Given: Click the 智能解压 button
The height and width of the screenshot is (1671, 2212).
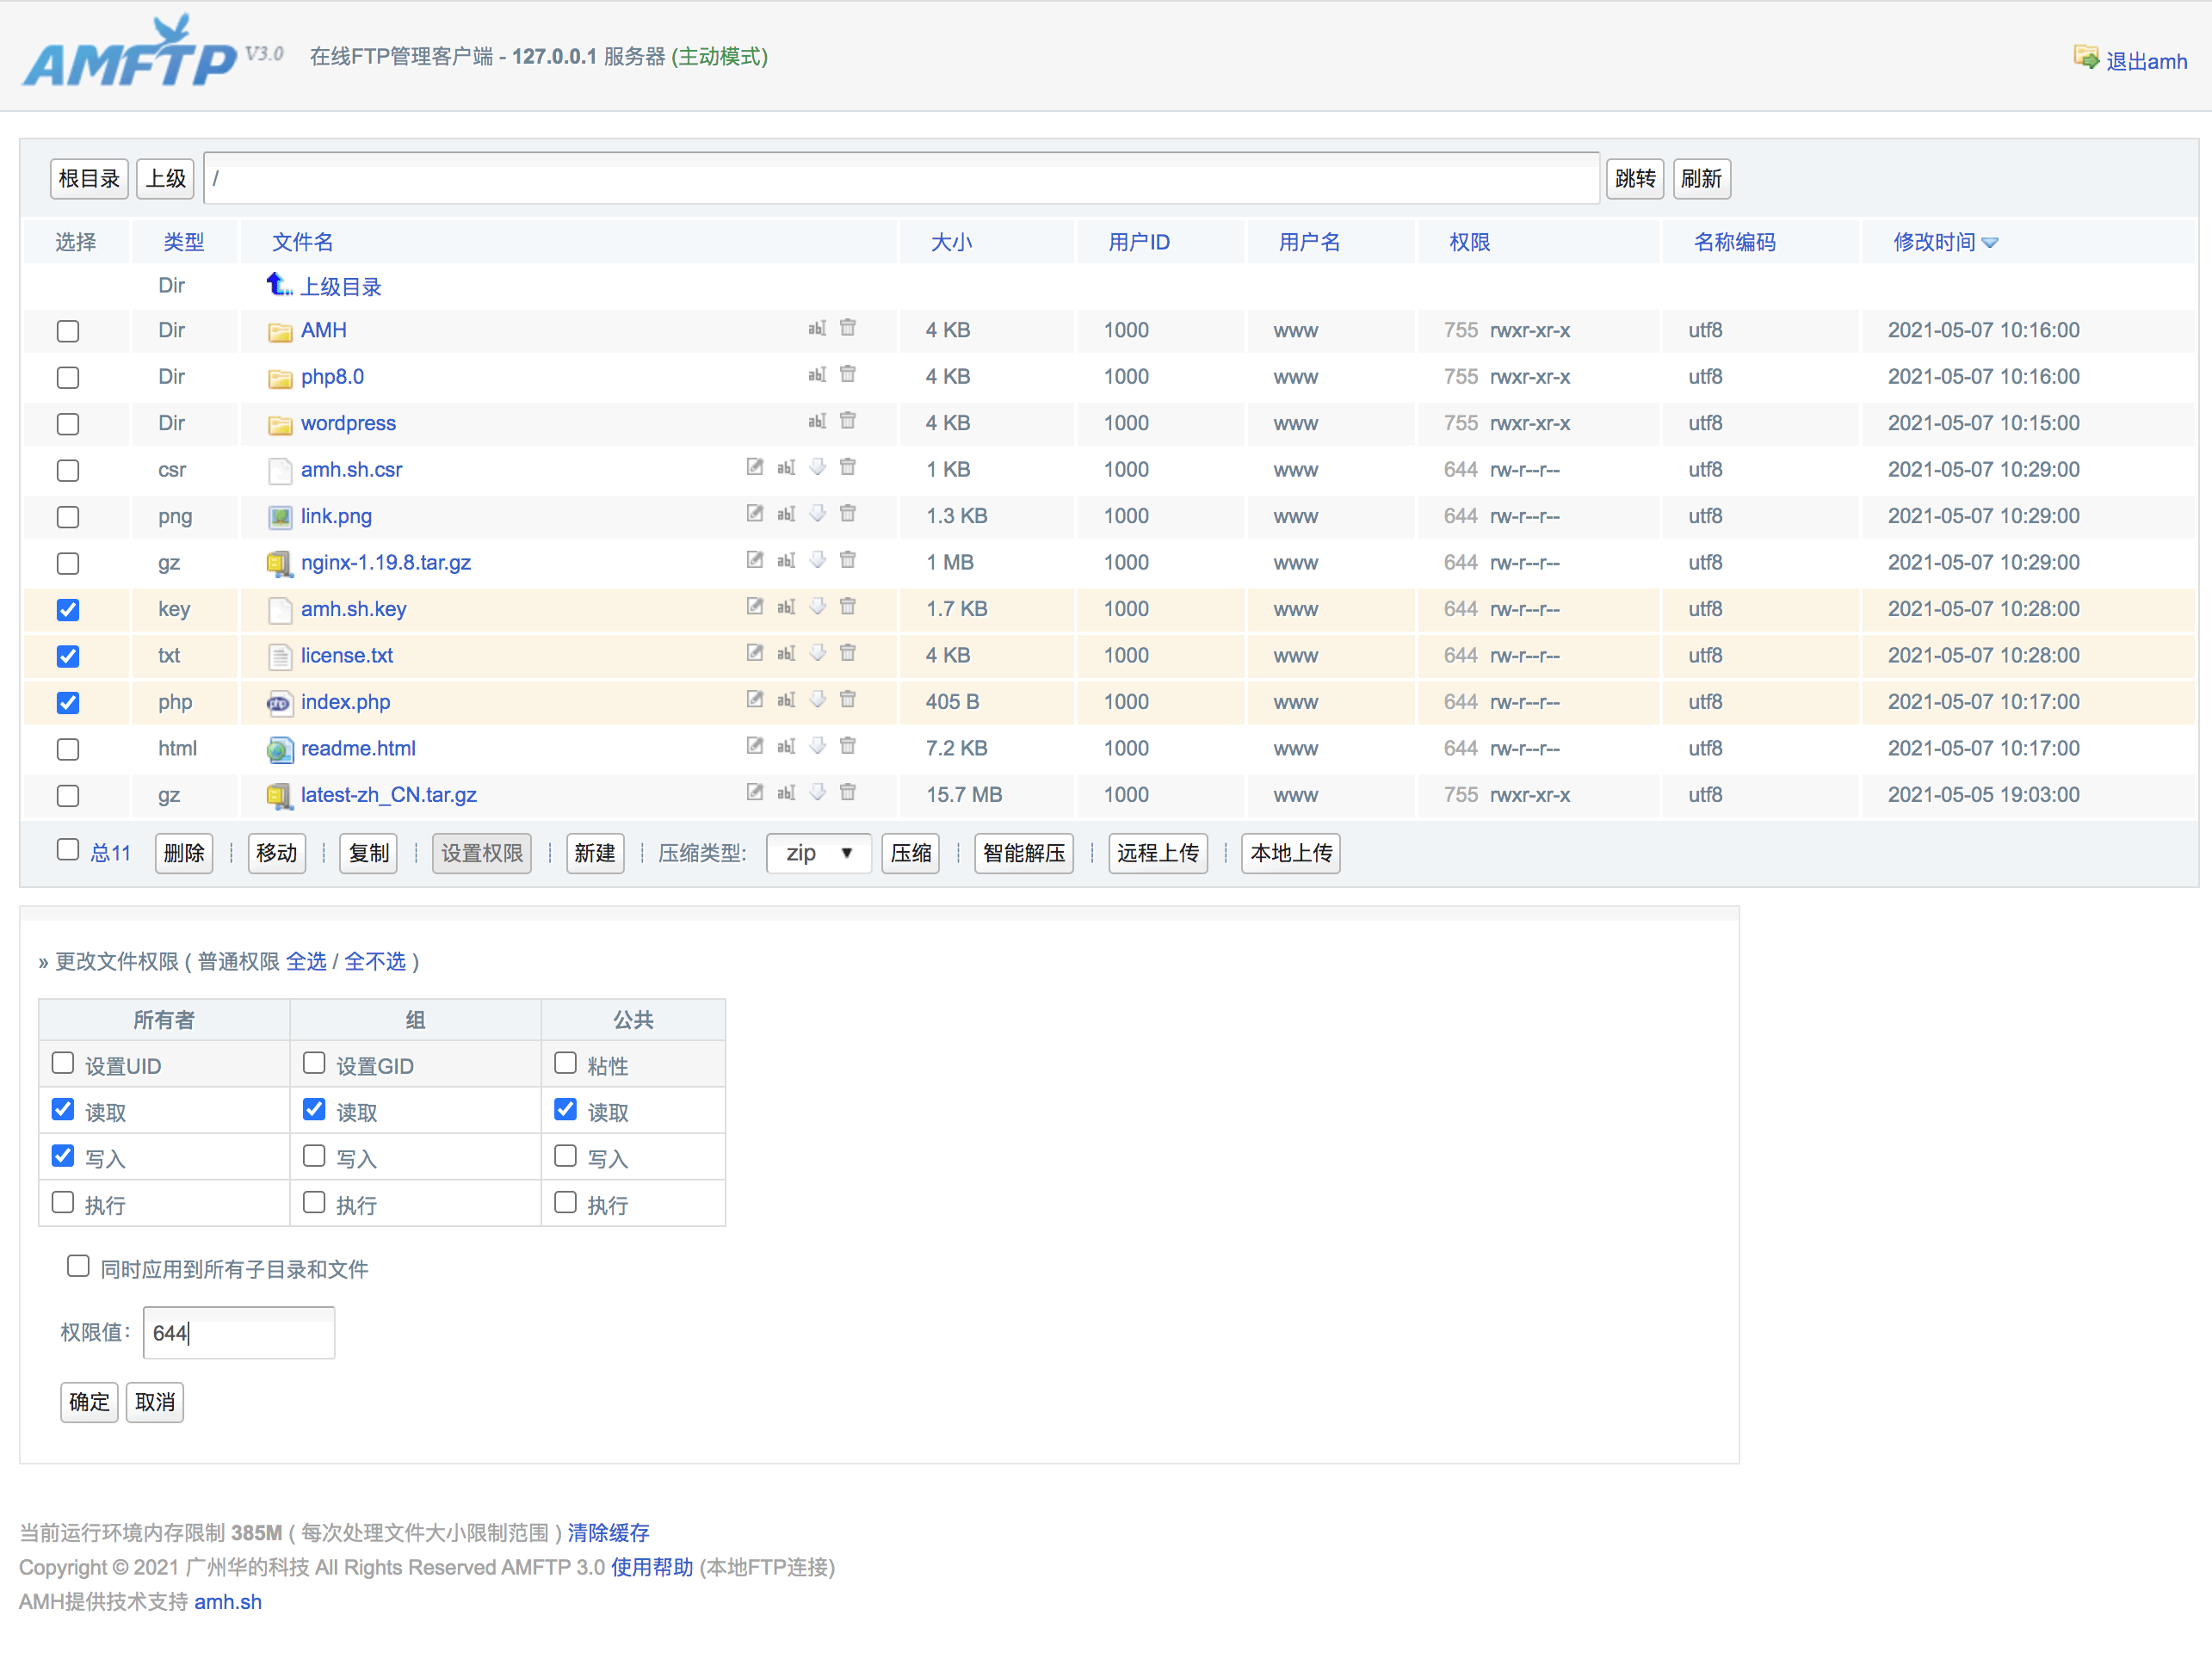Looking at the screenshot, I should 1023,853.
